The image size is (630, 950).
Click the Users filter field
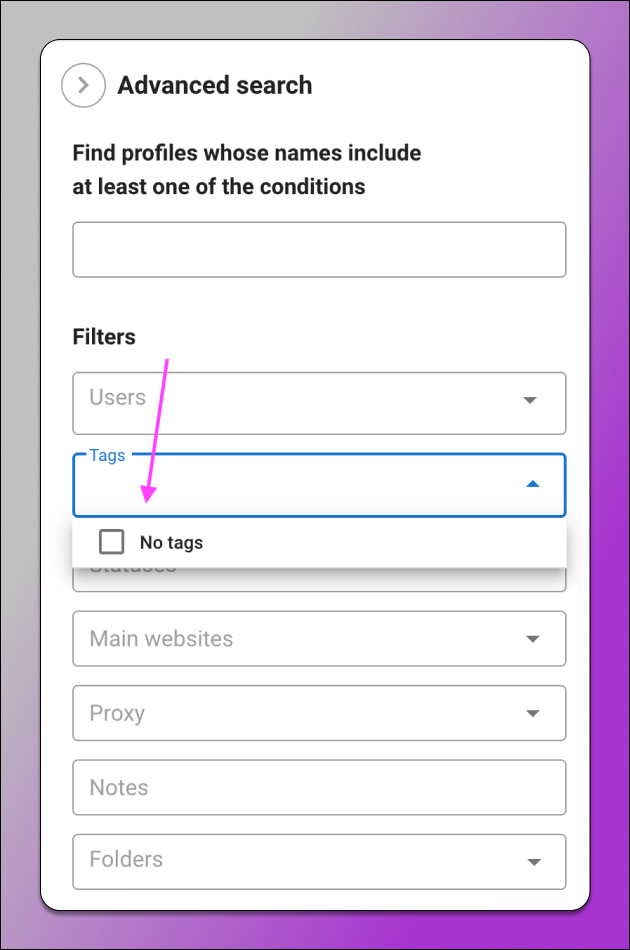[x=319, y=404]
